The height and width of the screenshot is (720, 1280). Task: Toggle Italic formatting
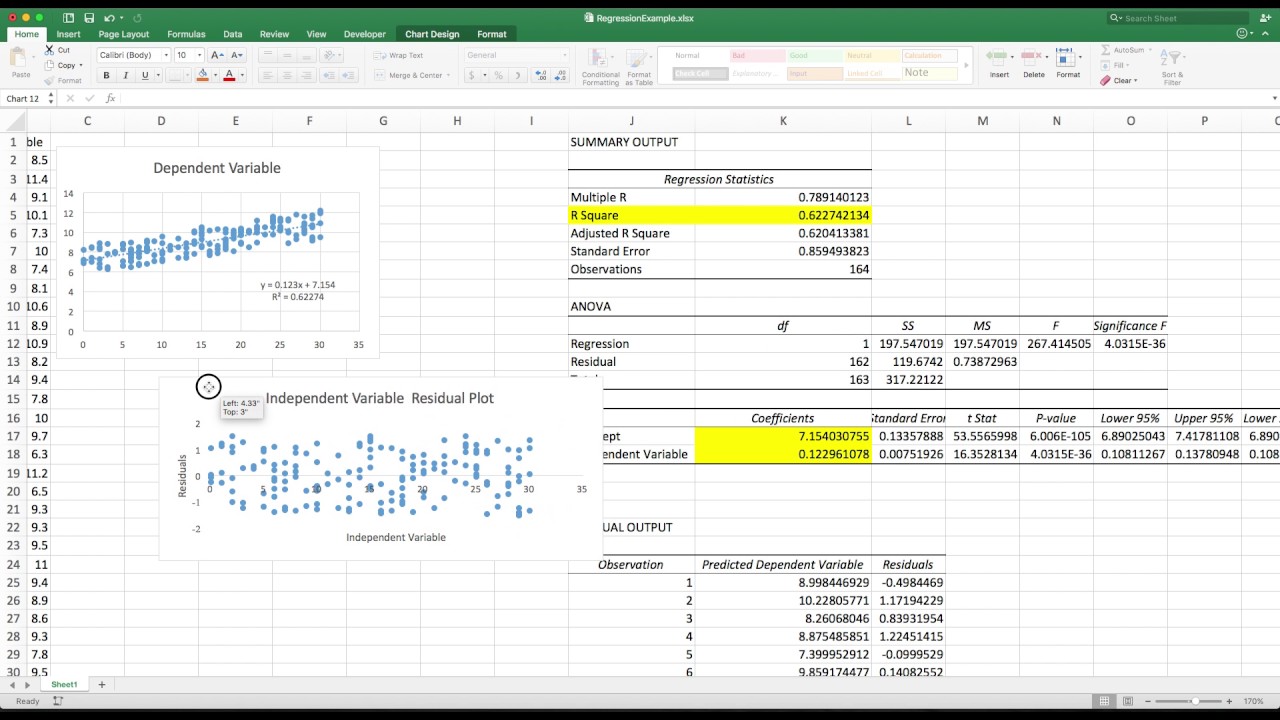pos(125,75)
